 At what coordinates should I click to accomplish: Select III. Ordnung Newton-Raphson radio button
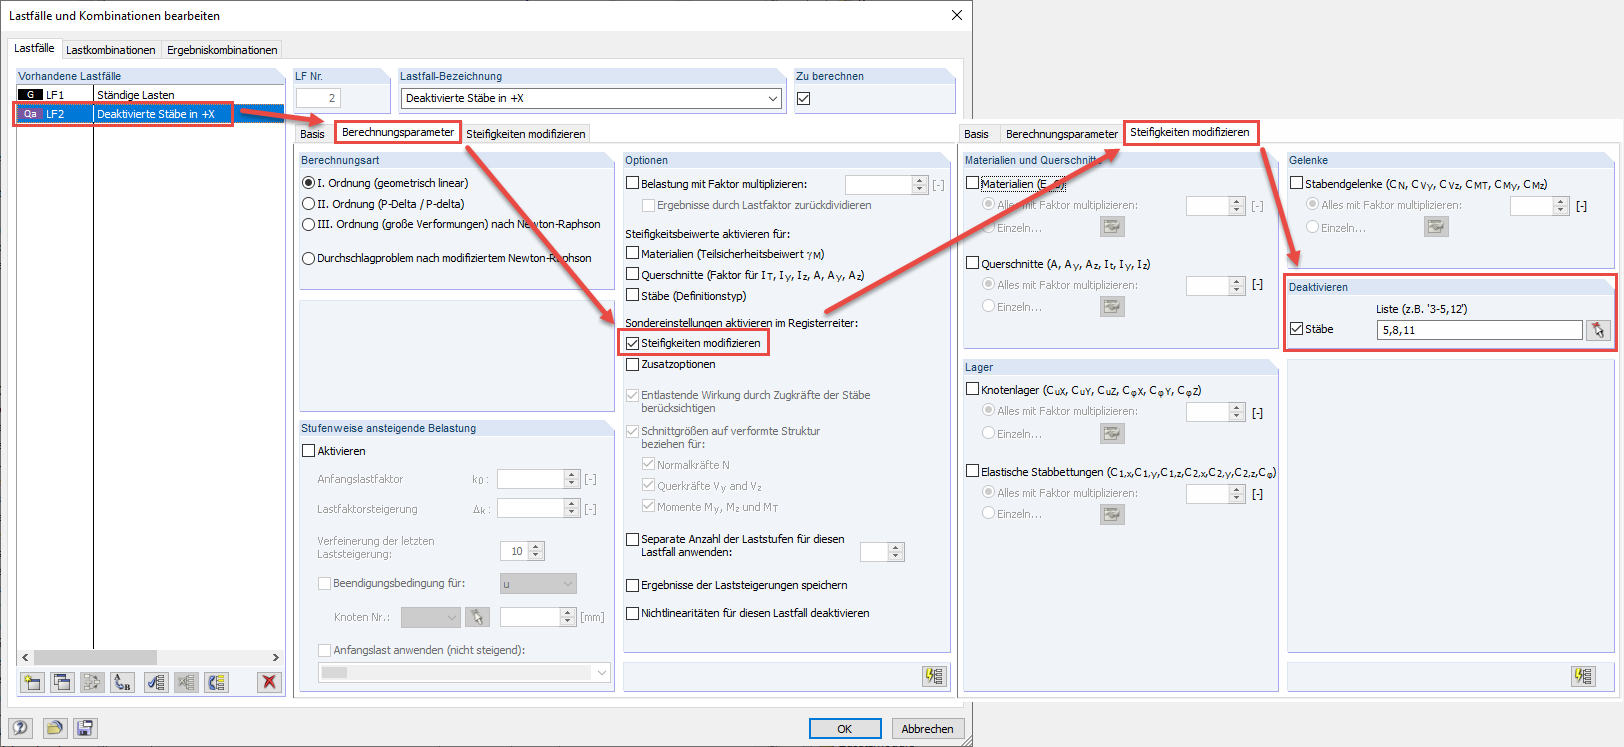pyautogui.click(x=309, y=224)
